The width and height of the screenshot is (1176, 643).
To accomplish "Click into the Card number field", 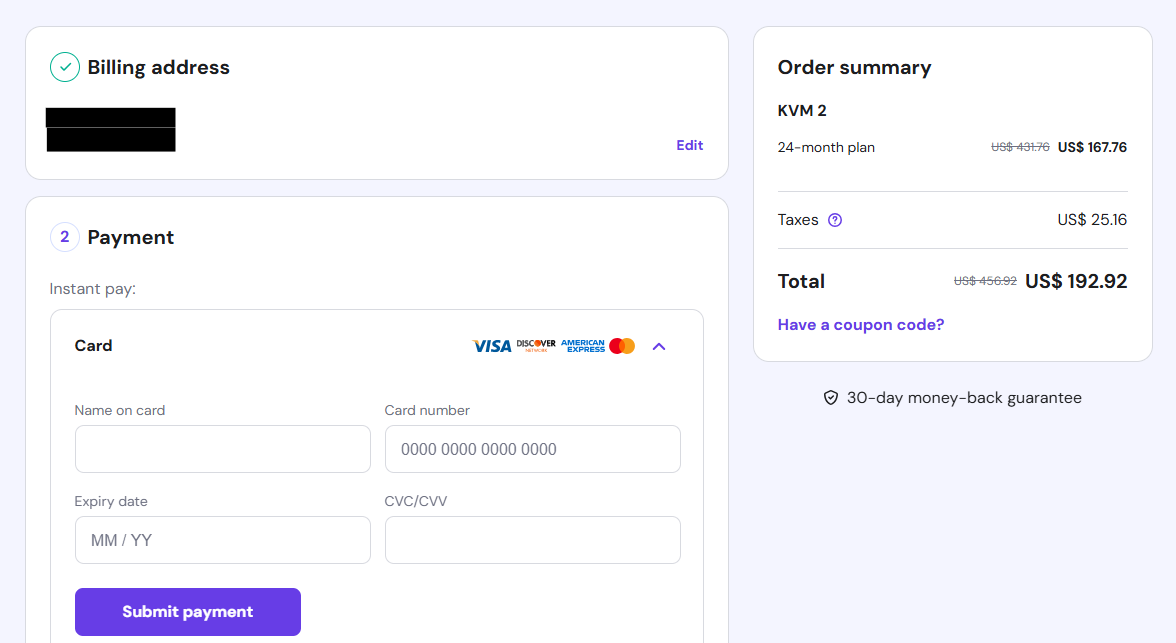I will [x=532, y=449].
